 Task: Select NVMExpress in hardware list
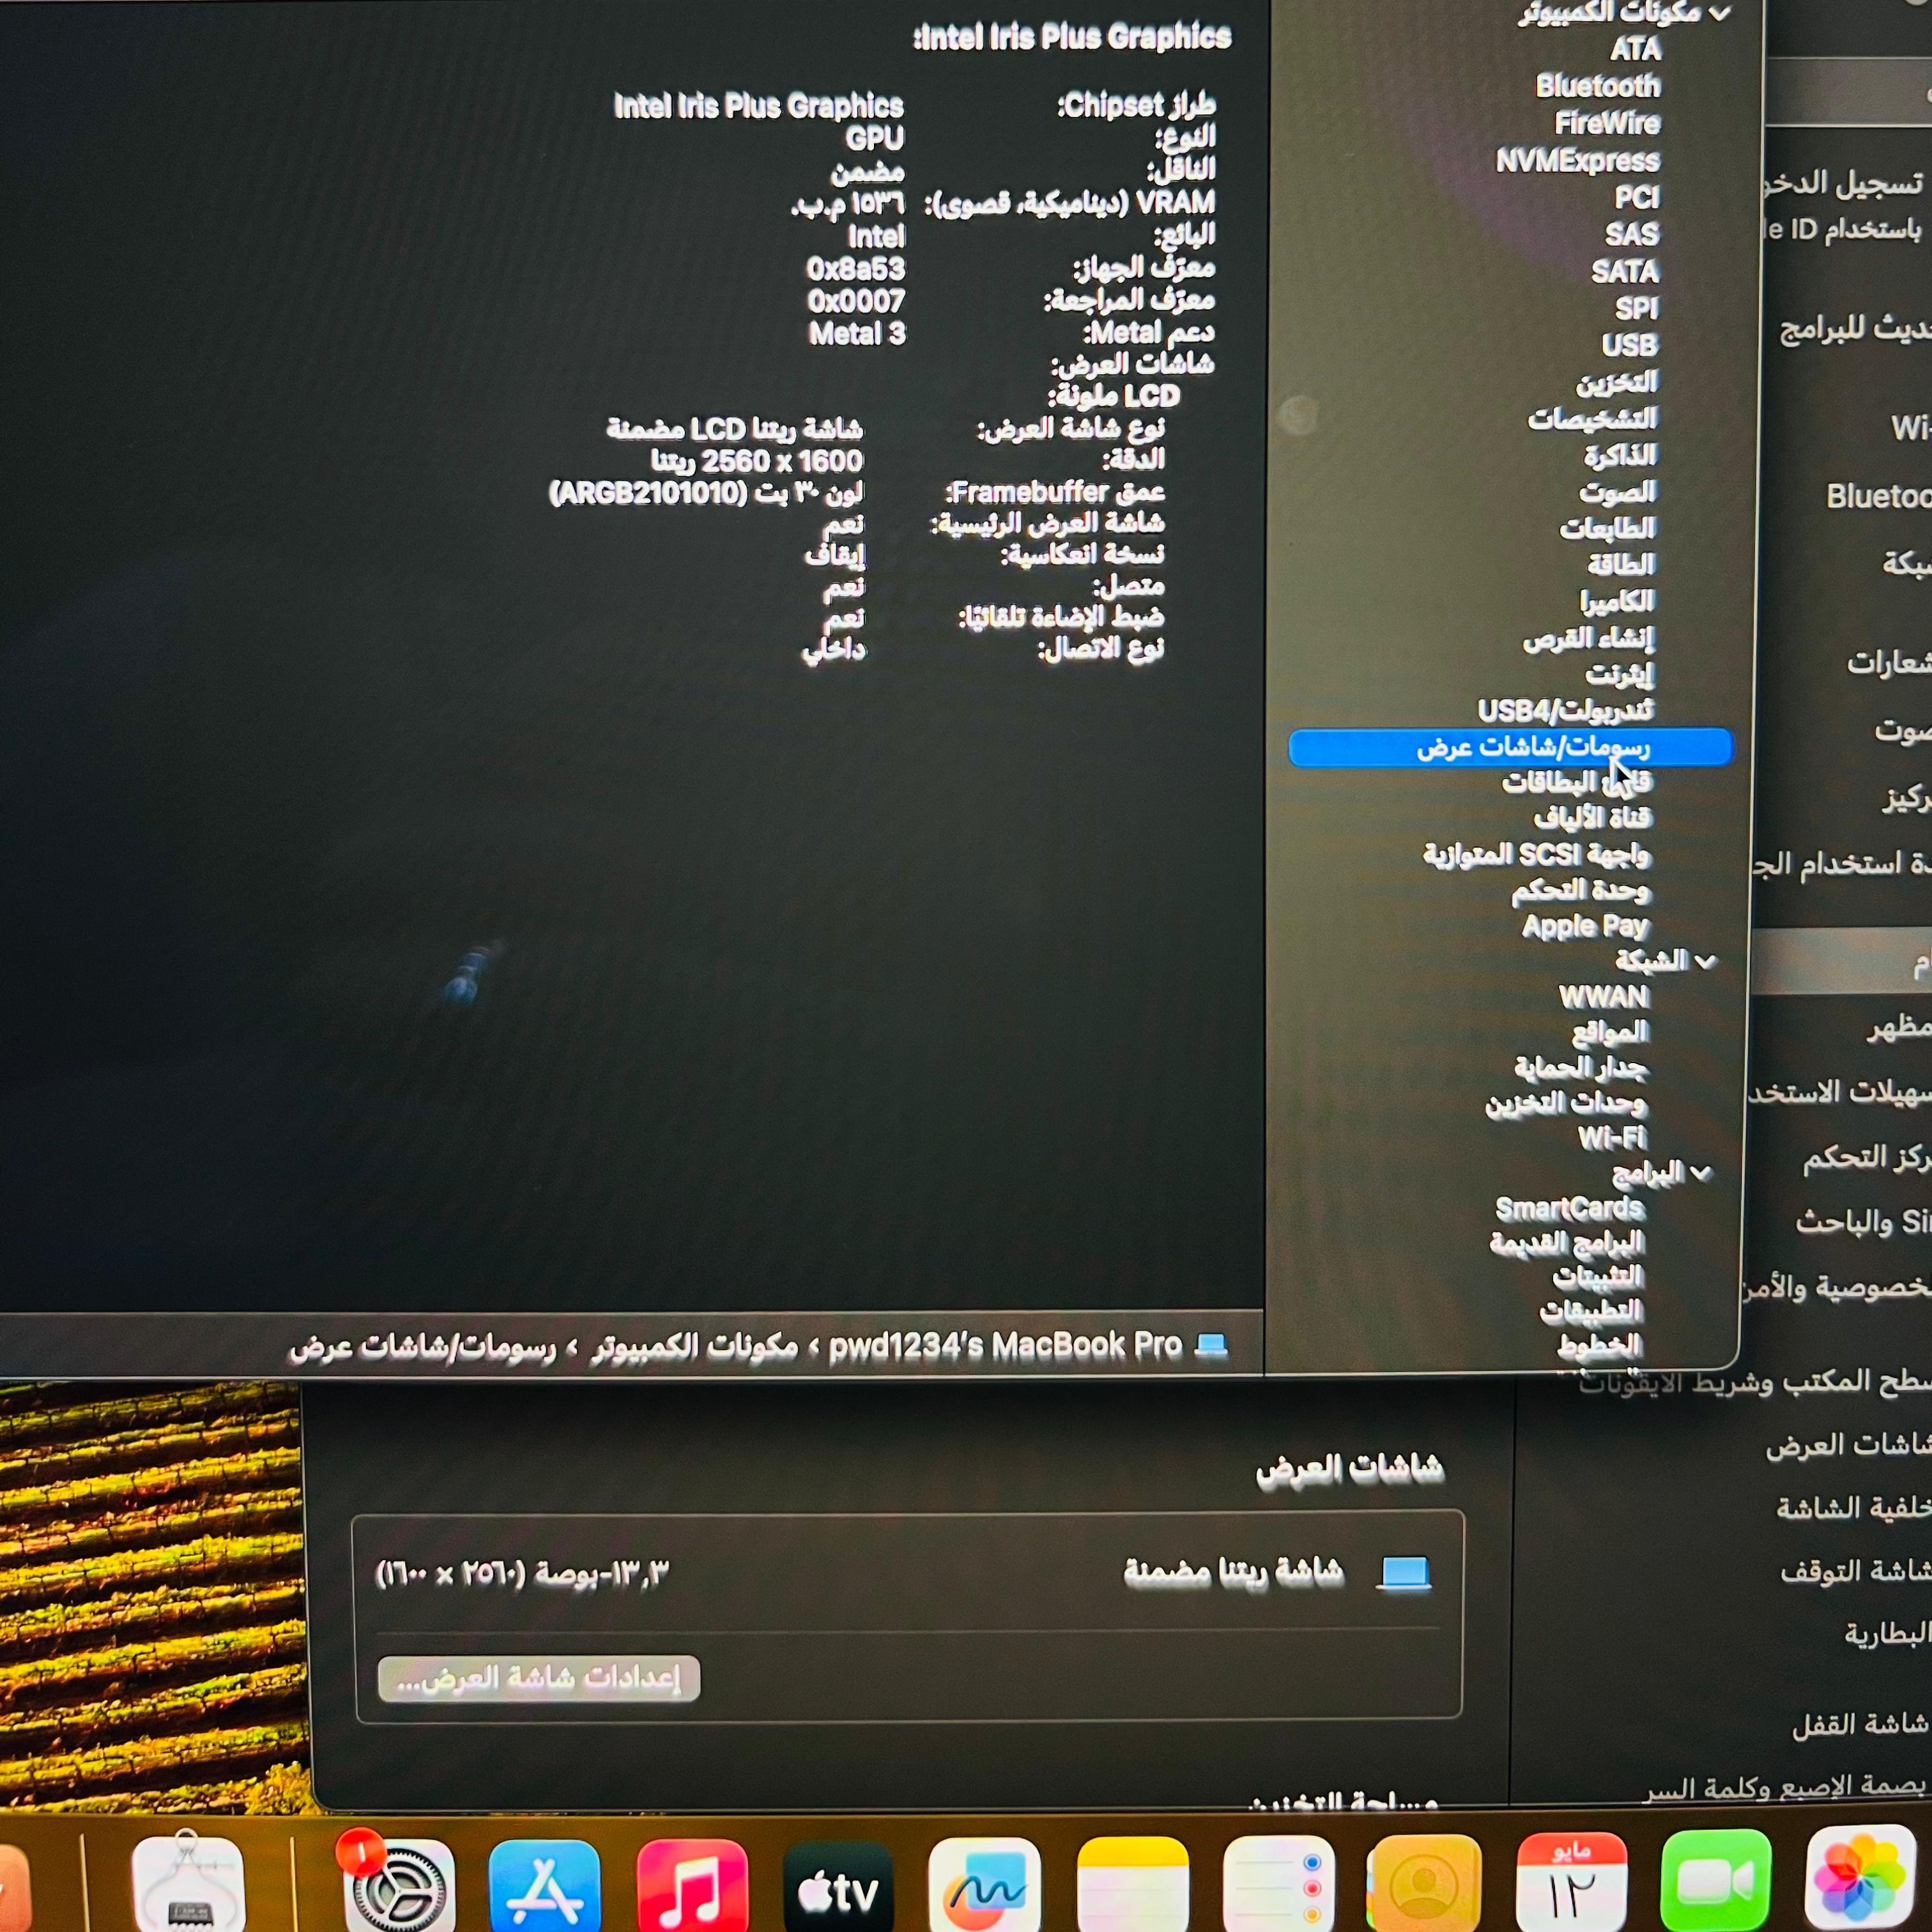[x=1578, y=160]
